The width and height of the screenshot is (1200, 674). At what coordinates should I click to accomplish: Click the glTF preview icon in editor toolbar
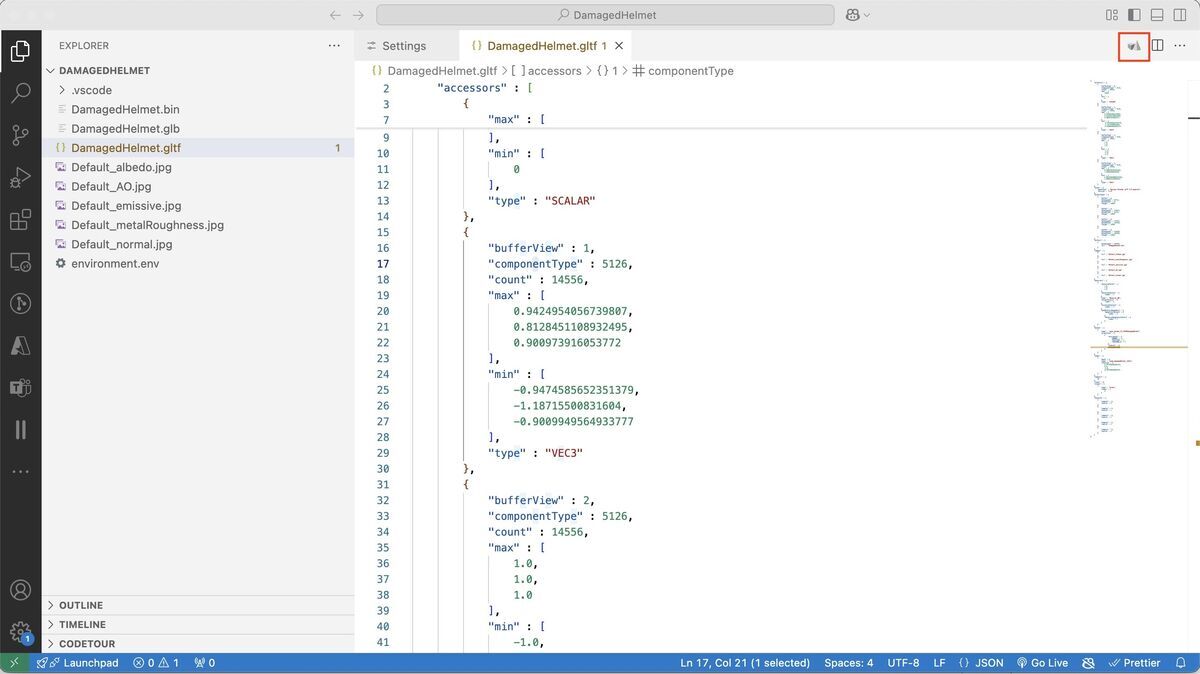coord(1134,46)
